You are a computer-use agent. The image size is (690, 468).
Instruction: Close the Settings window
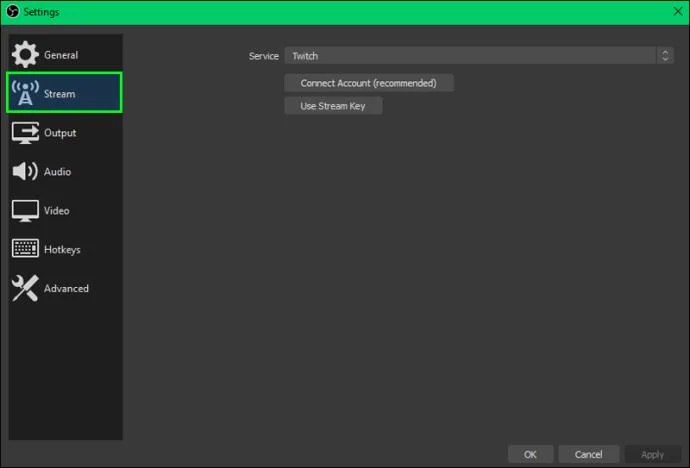point(678,11)
